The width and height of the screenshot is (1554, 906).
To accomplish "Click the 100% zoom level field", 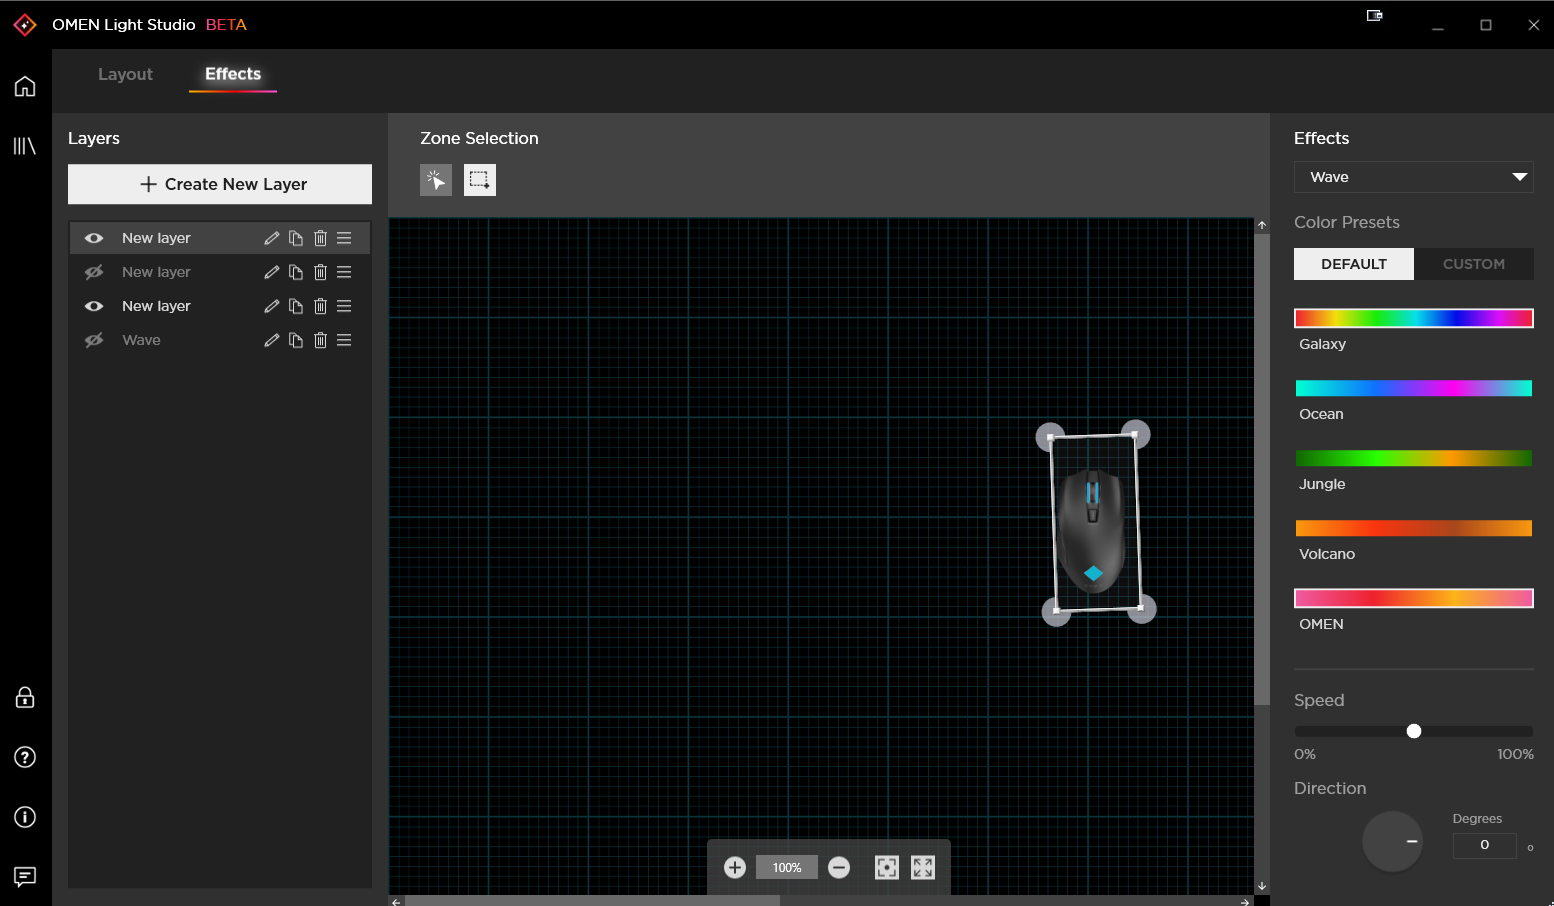I will (x=787, y=867).
